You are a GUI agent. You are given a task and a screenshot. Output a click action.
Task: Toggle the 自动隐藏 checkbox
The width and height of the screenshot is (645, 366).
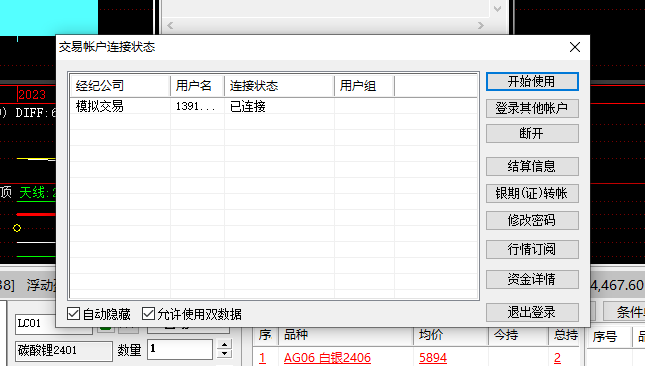73,314
